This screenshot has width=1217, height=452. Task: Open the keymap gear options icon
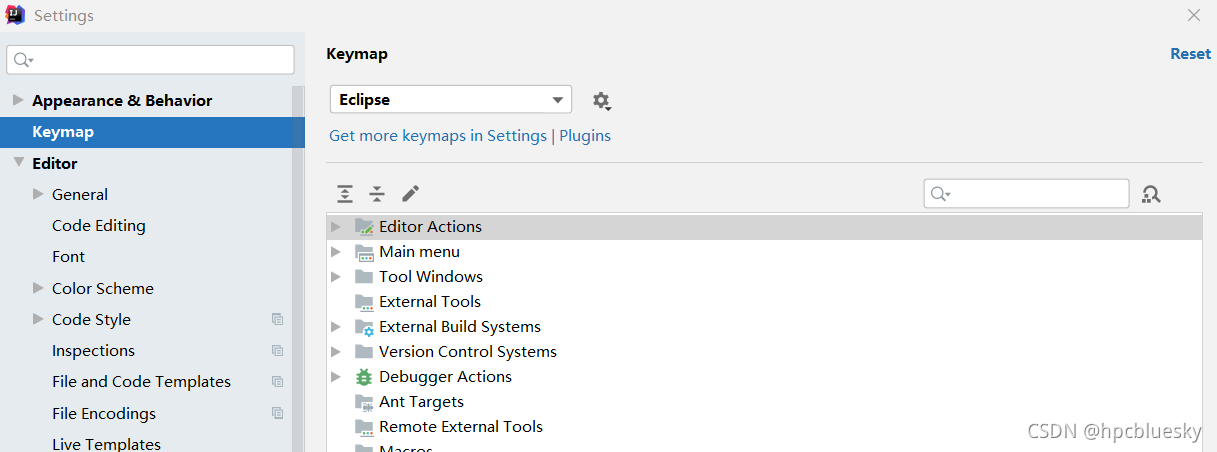click(601, 100)
